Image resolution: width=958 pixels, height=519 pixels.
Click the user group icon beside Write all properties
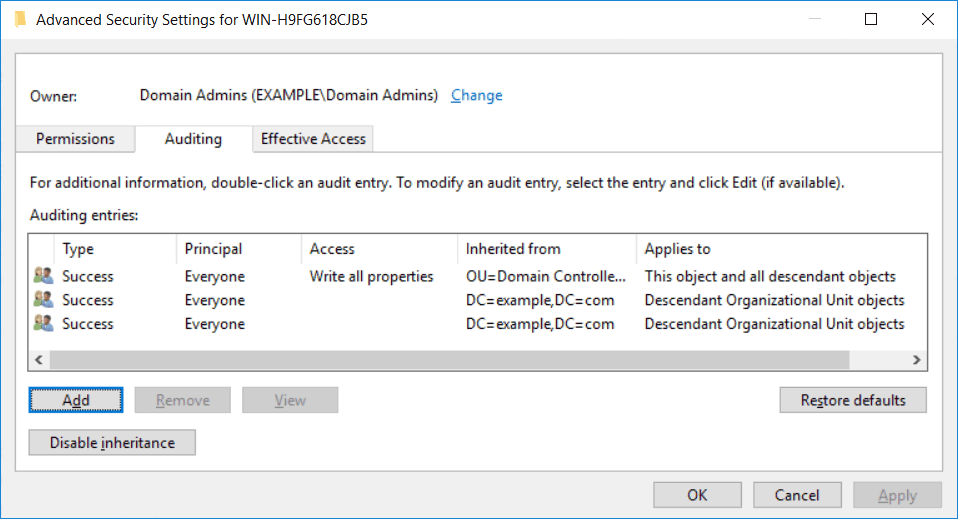[x=43, y=276]
